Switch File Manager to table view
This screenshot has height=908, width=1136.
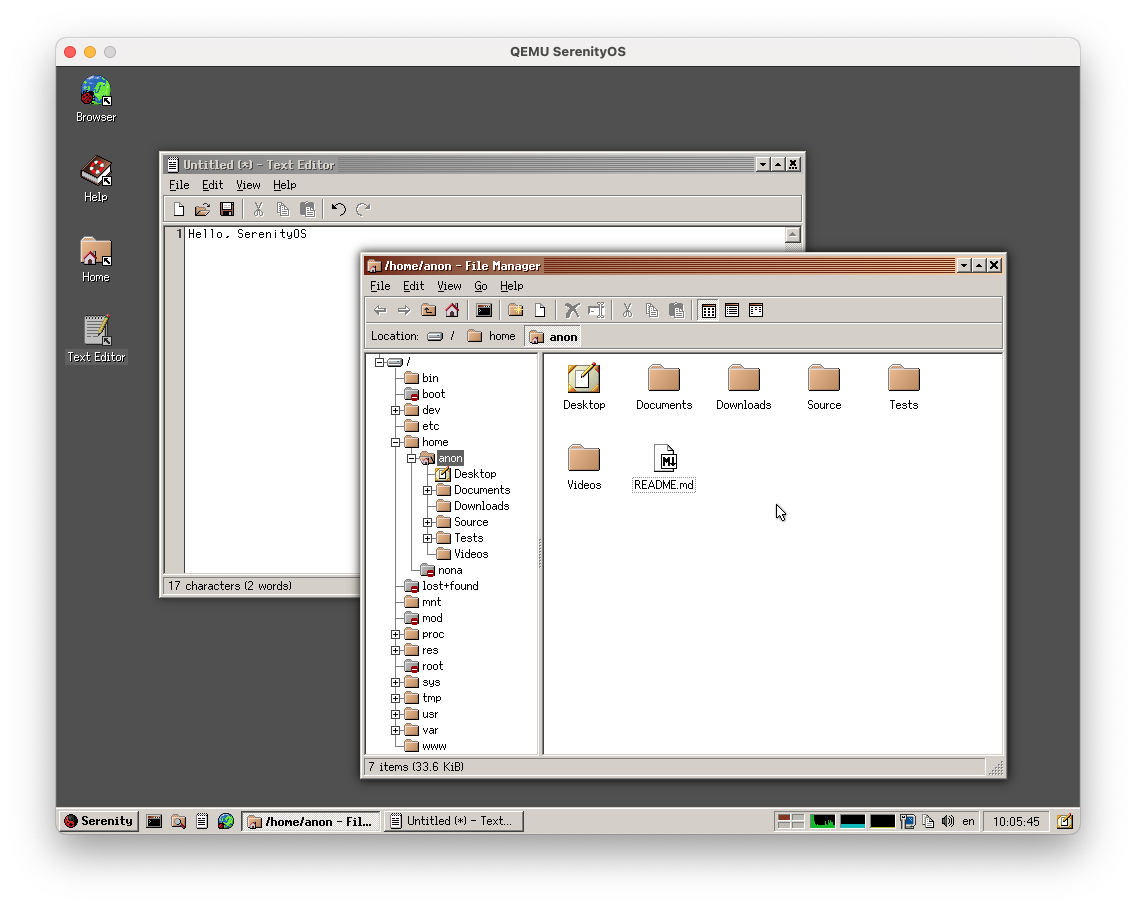[x=732, y=311]
